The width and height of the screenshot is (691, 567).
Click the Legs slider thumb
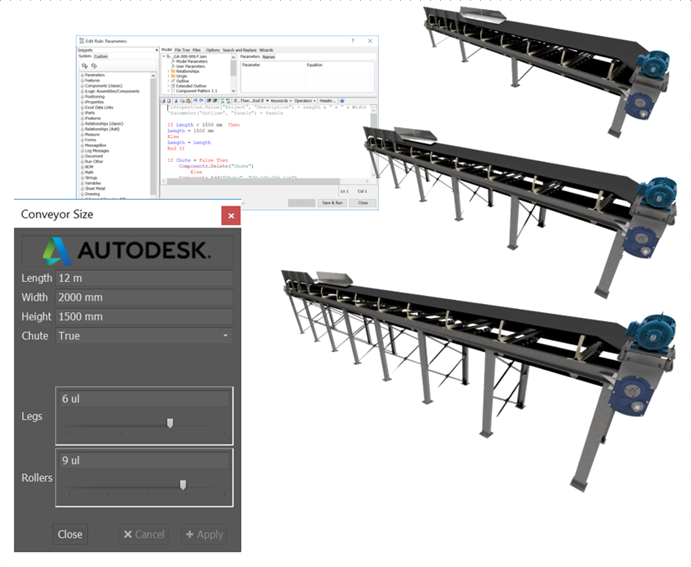tap(170, 423)
